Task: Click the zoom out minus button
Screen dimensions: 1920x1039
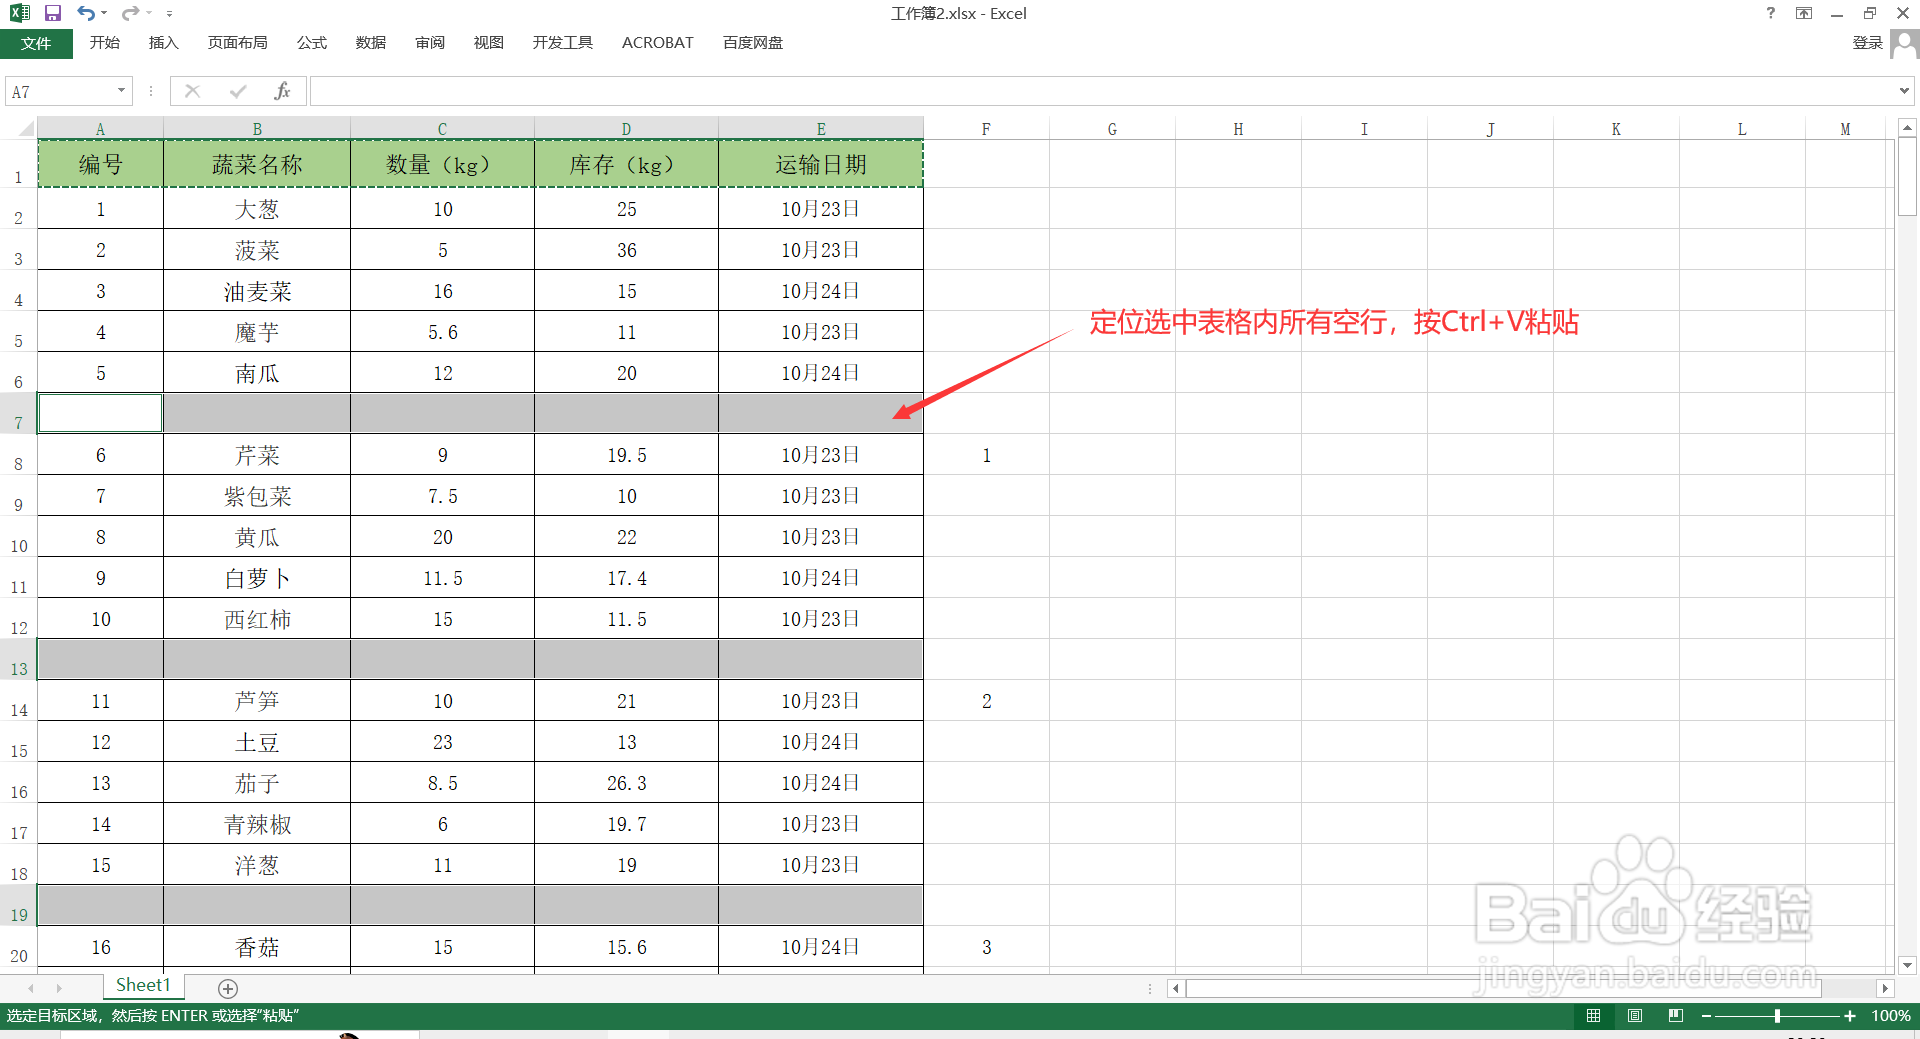Action: [x=1706, y=1015]
